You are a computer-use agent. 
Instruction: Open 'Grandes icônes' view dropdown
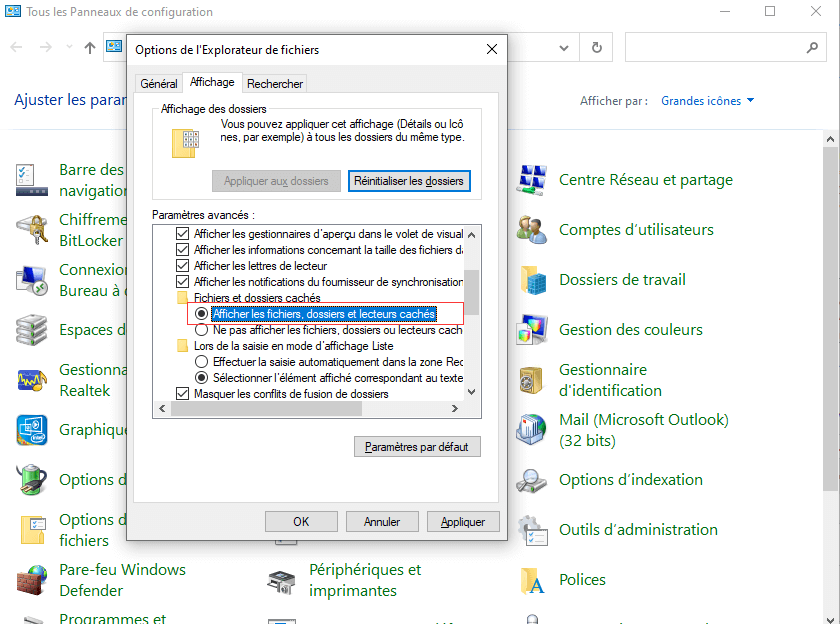pos(707,101)
